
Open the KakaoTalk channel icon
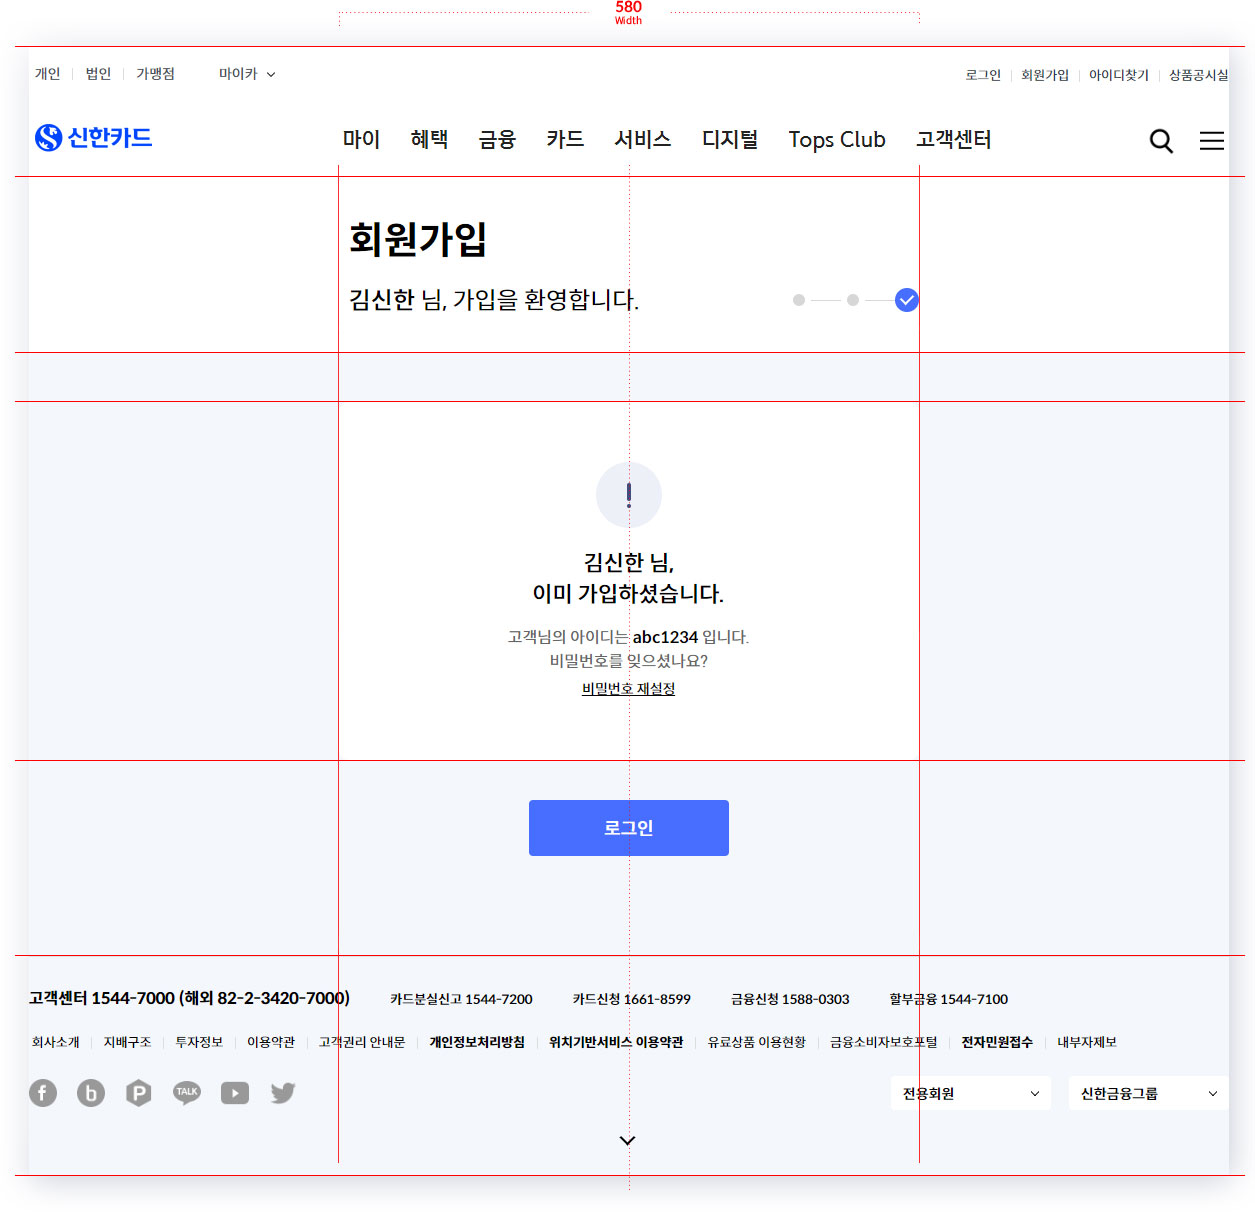coord(187,1093)
